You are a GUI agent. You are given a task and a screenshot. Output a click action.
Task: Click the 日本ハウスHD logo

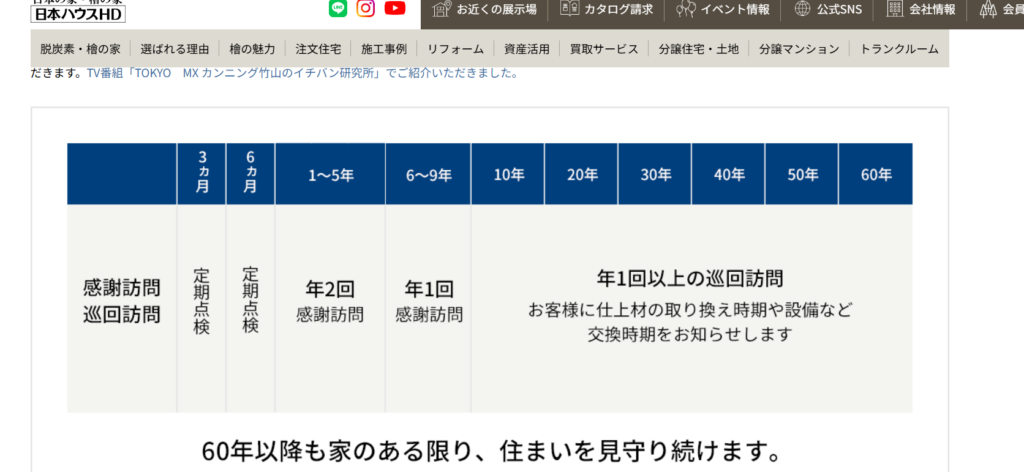[78, 12]
